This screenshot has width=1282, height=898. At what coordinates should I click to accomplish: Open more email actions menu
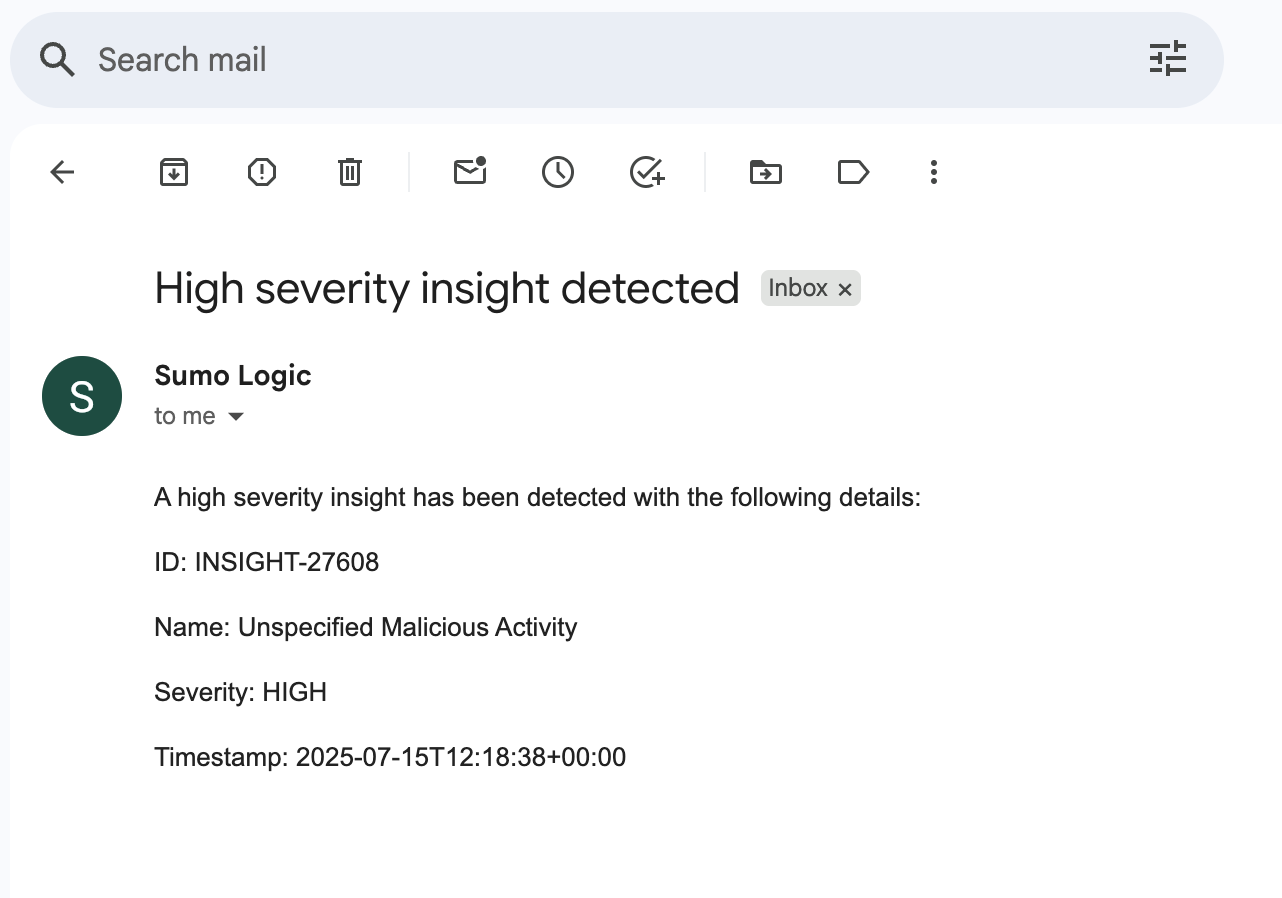click(x=933, y=172)
